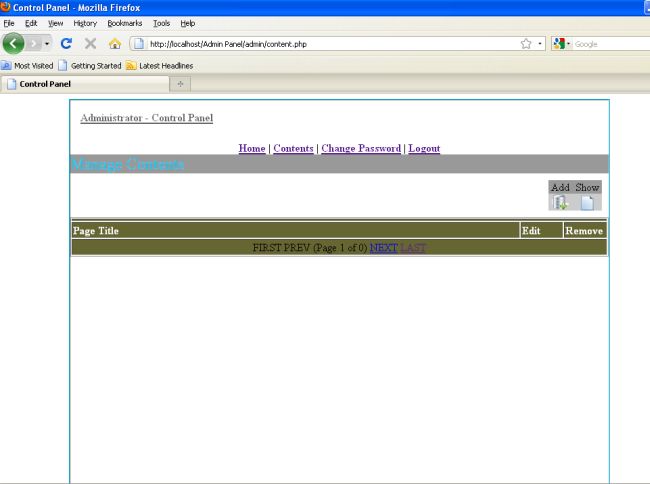Follow the Home navigation link
This screenshot has width=650, height=484.
click(252, 148)
